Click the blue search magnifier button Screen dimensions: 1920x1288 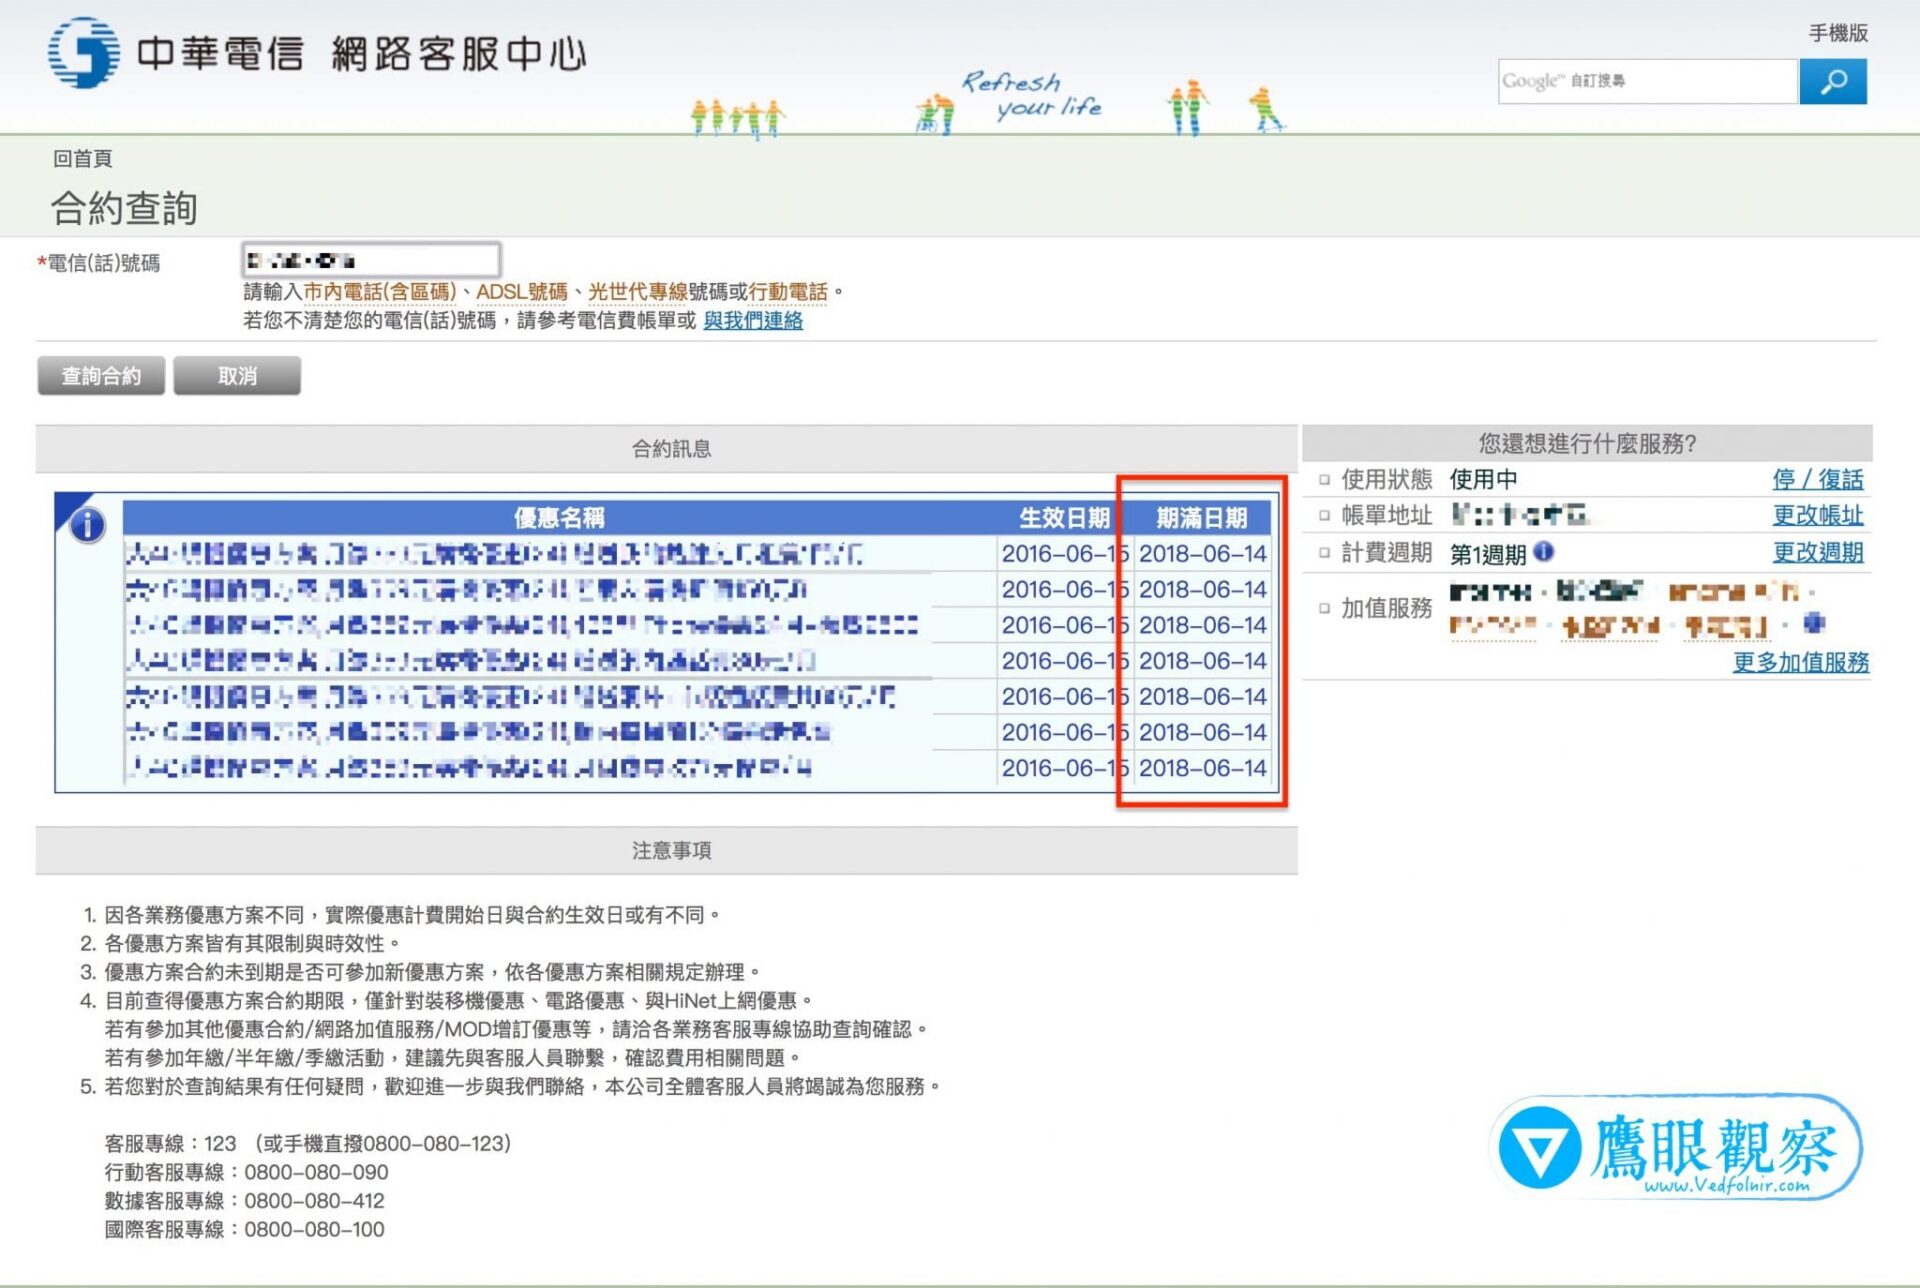[x=1832, y=81]
